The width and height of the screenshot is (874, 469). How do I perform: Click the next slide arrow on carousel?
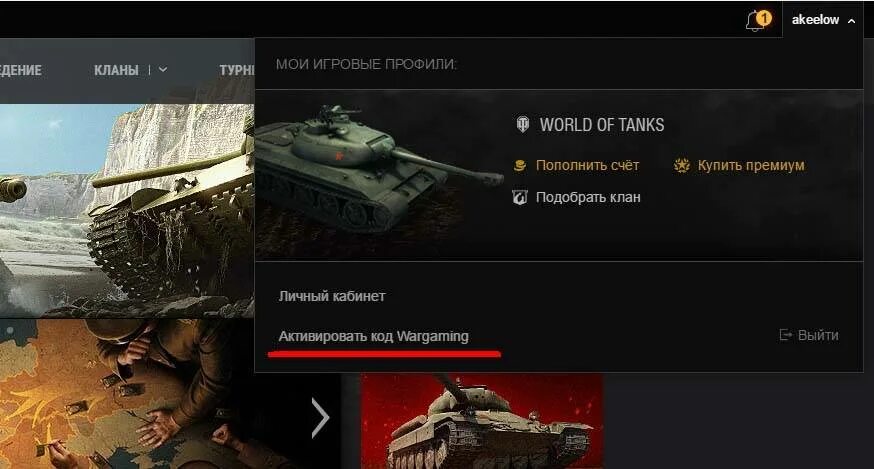[320, 417]
